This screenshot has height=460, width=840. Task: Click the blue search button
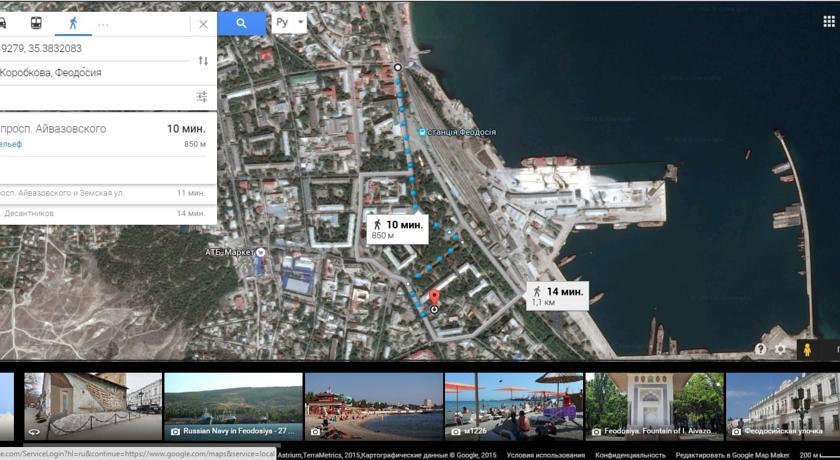[x=241, y=23]
